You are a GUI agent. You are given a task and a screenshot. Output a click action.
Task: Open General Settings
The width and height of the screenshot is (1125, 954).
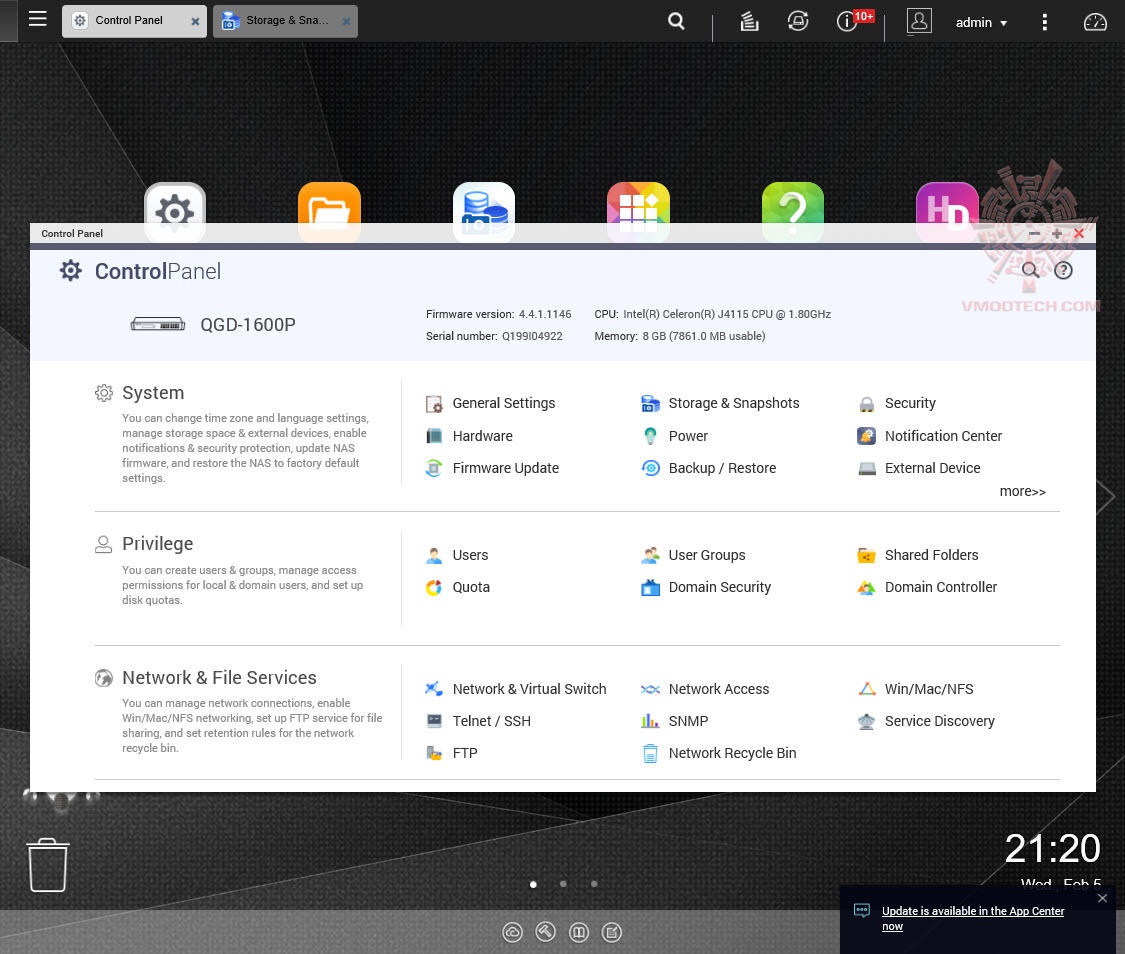[x=491, y=403]
